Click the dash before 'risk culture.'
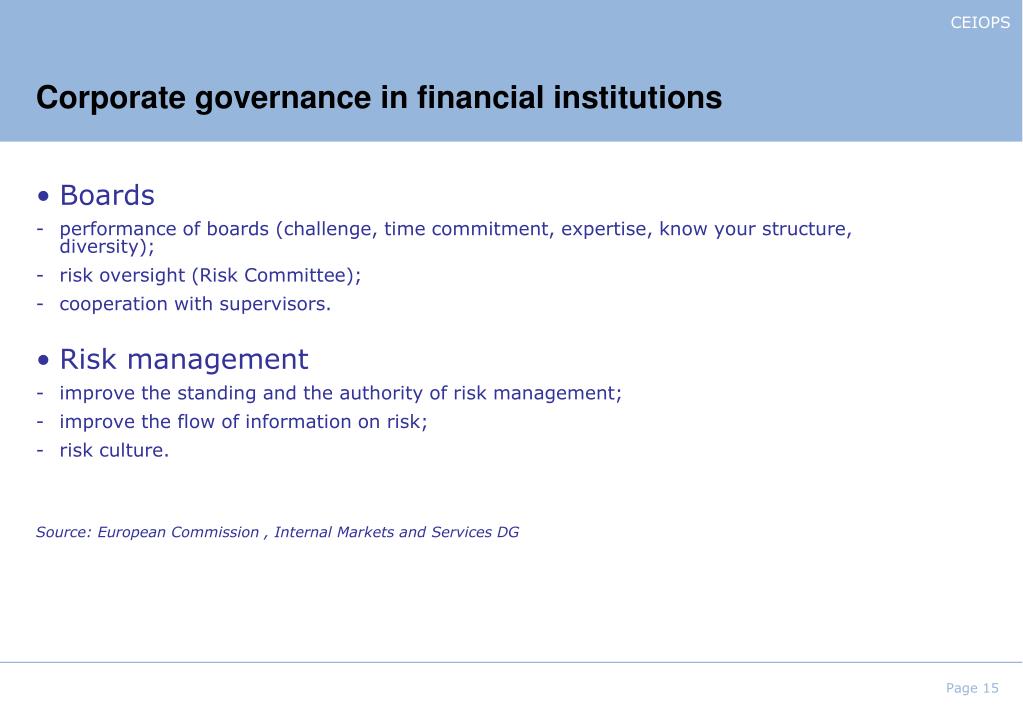The image size is (1023, 708). [x=40, y=451]
